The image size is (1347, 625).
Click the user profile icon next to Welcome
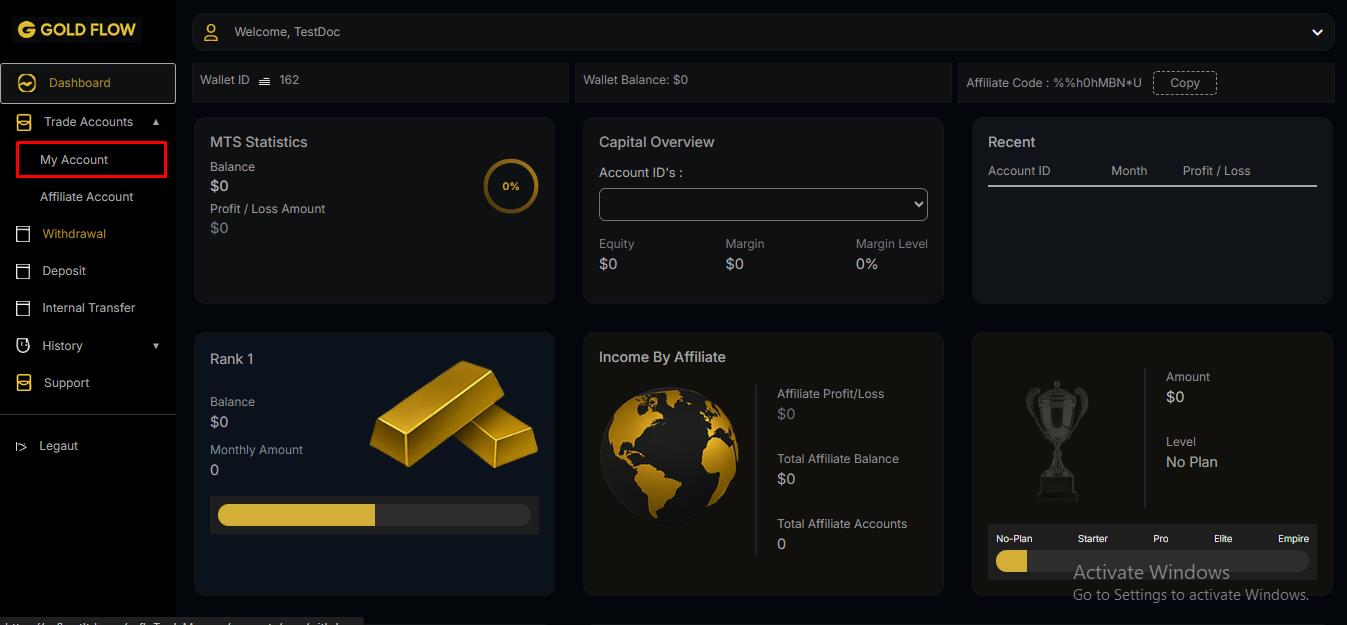pos(211,31)
